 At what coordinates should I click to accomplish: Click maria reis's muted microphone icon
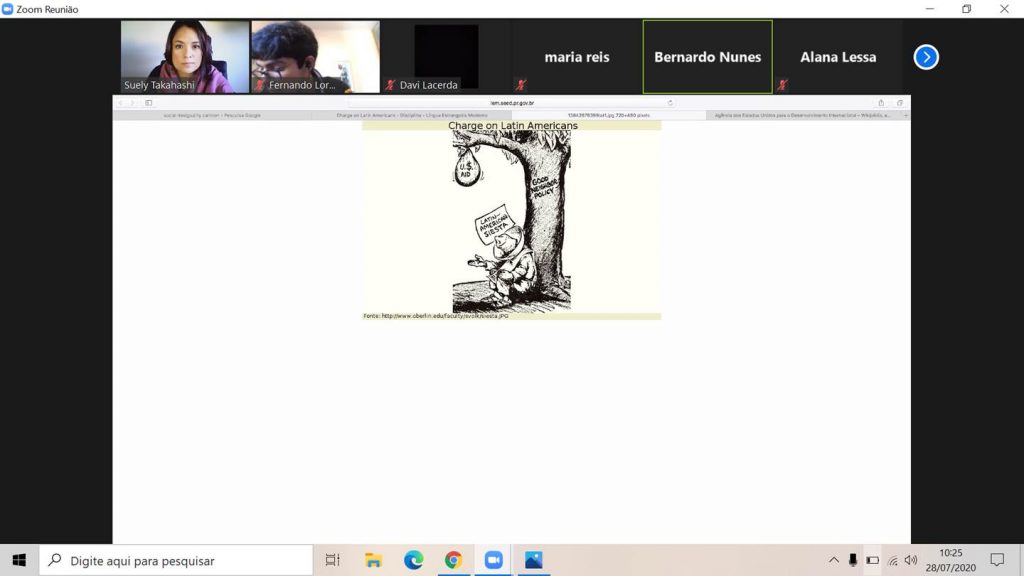521,85
